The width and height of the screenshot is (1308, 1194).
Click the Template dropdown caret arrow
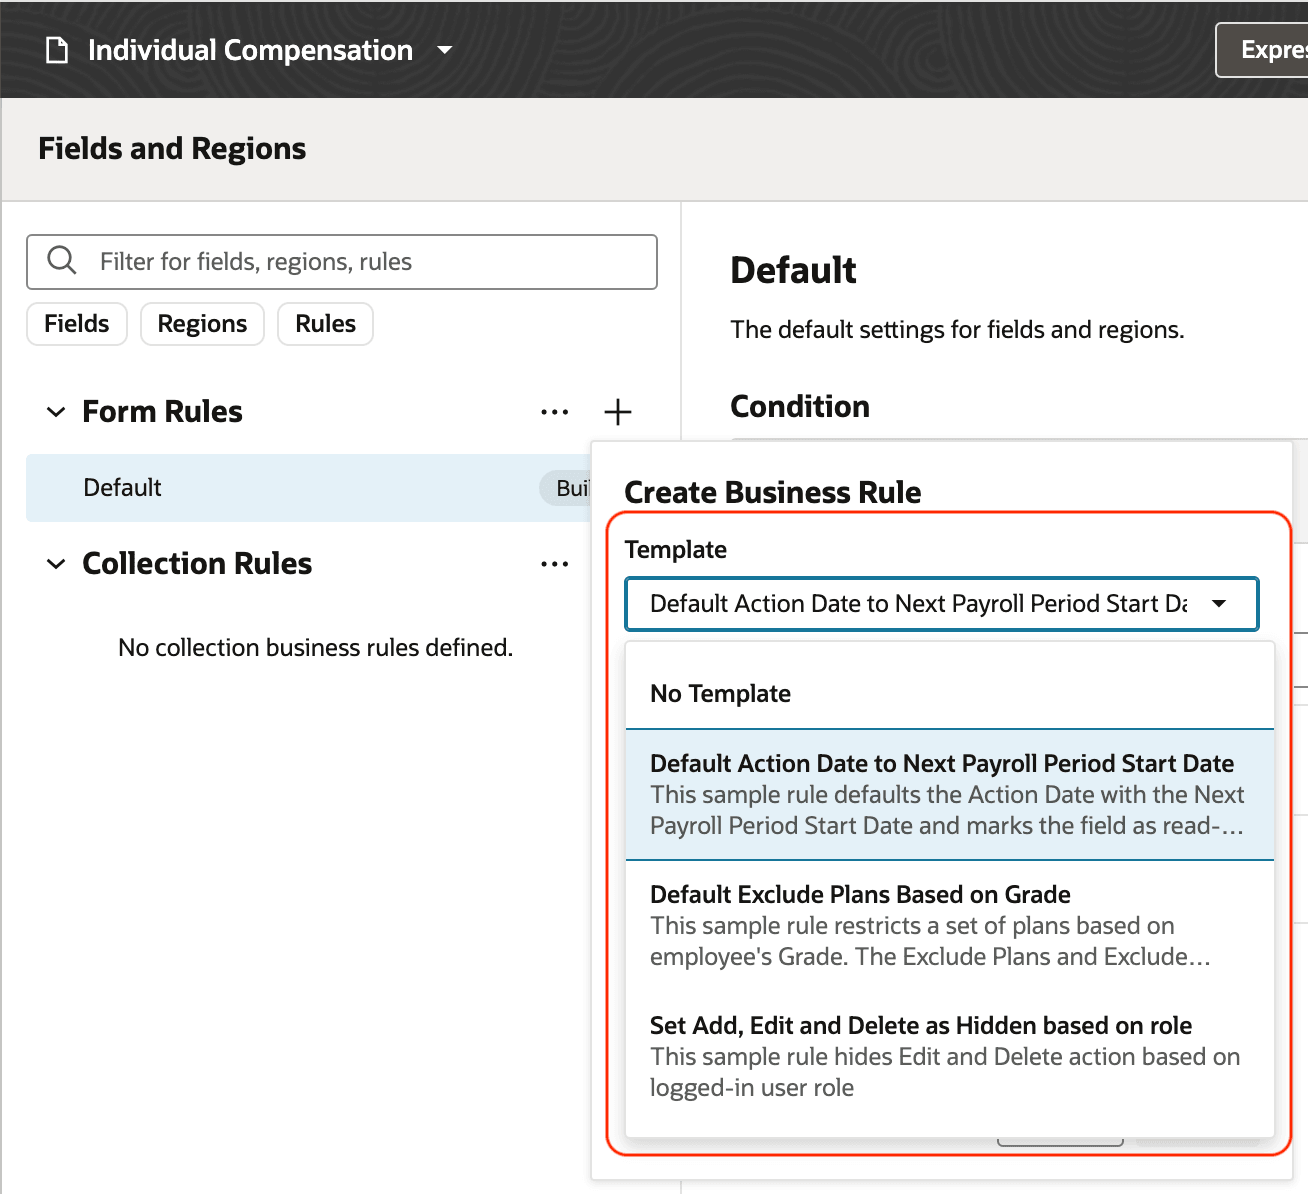point(1220,604)
